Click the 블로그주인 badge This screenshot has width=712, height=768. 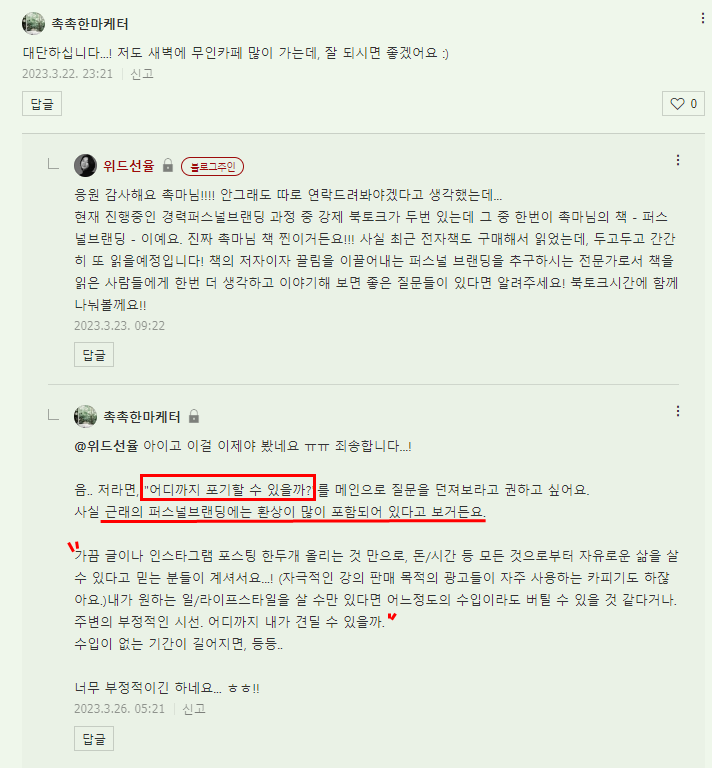pyautogui.click(x=213, y=167)
